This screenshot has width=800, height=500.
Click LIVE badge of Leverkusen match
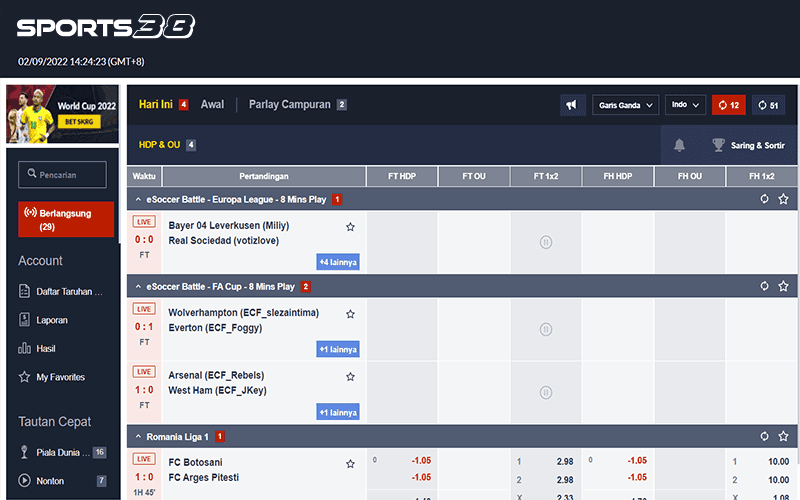(x=144, y=222)
